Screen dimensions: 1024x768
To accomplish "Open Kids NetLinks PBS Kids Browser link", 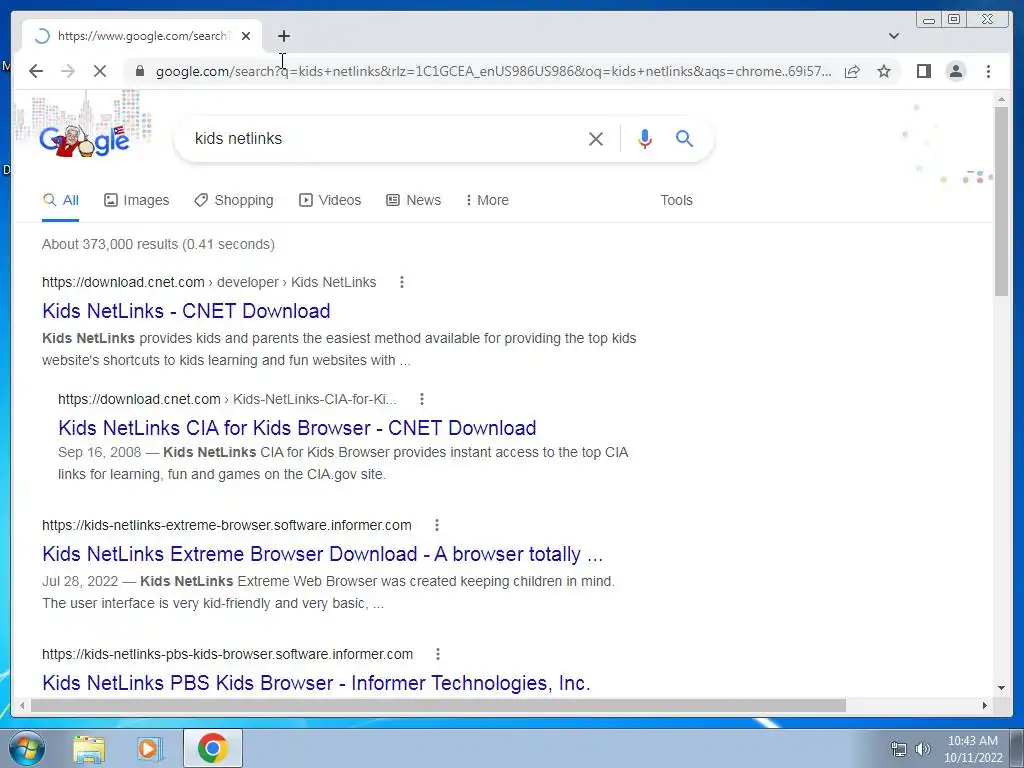I will click(x=316, y=682).
